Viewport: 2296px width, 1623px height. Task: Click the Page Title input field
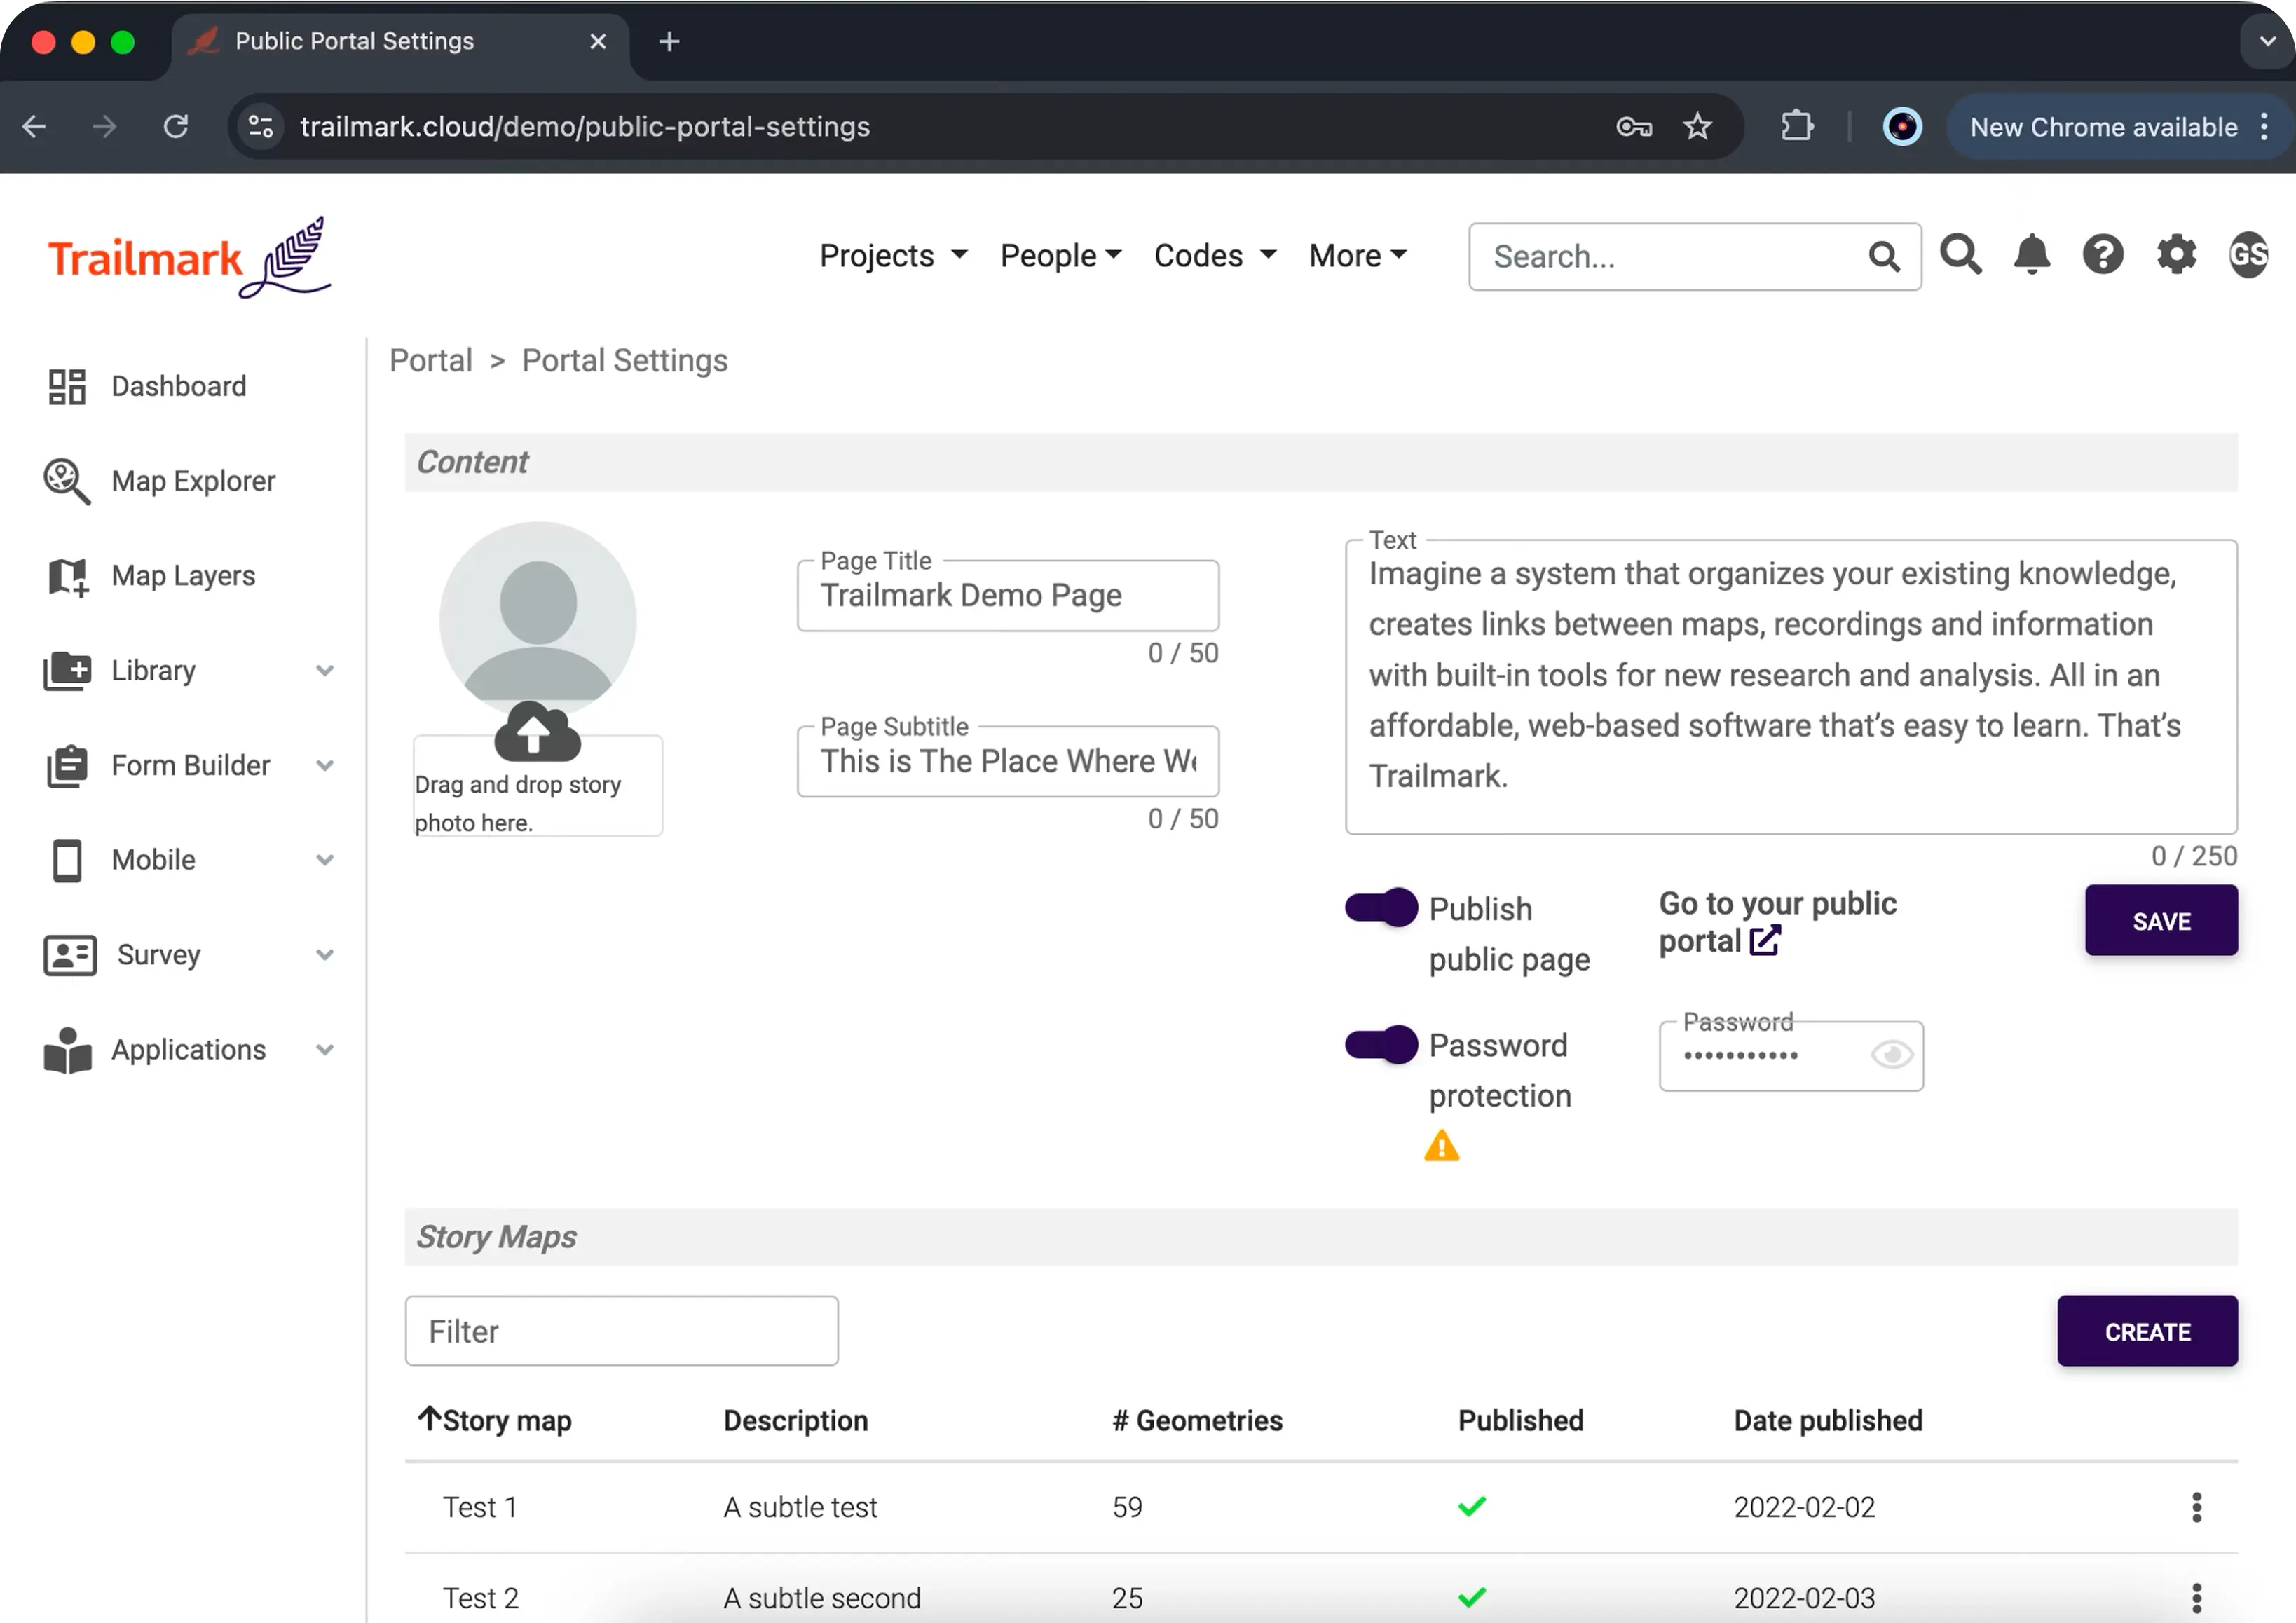pos(1008,596)
